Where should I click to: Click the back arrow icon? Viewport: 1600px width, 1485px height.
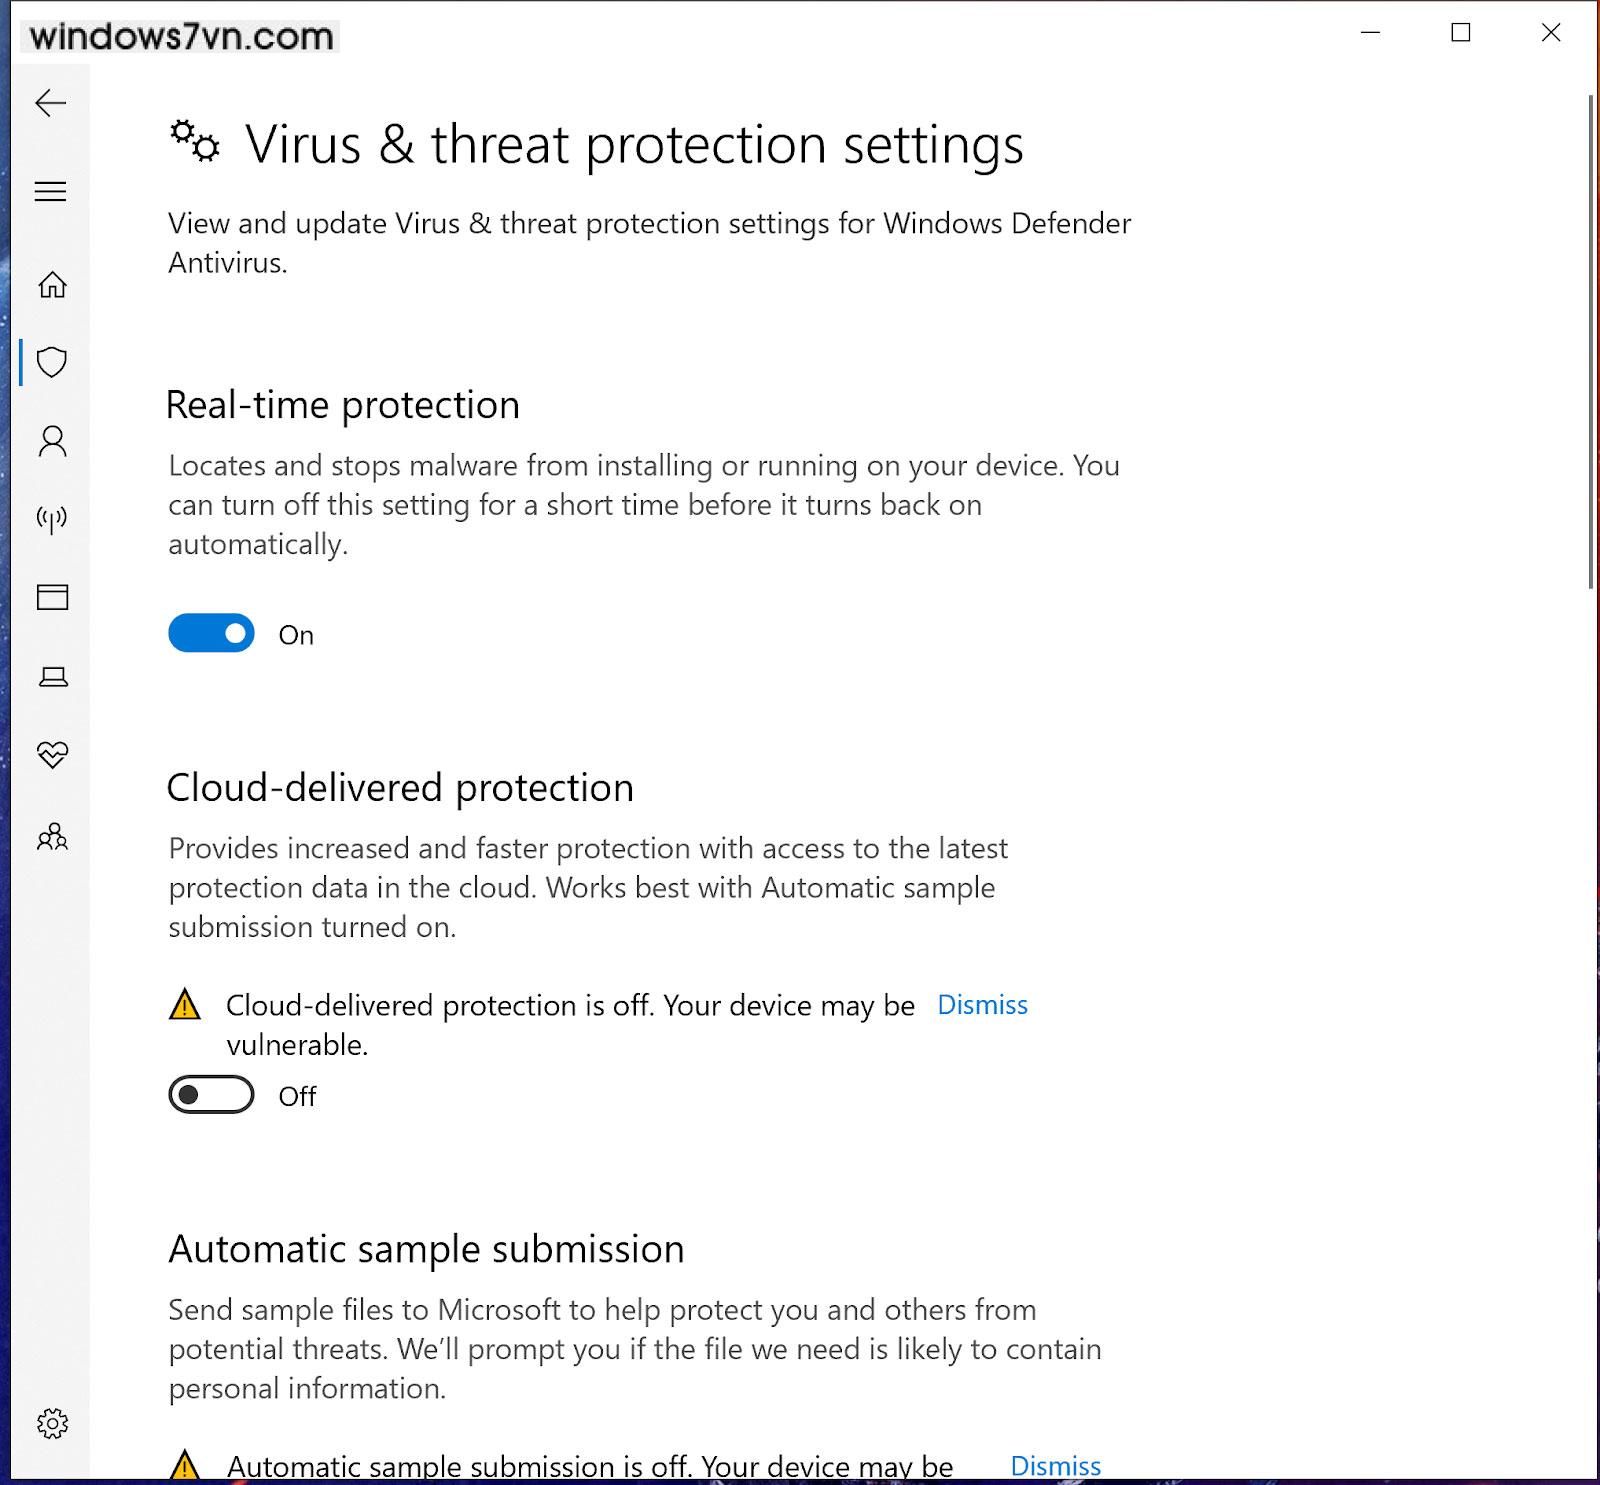coord(50,103)
